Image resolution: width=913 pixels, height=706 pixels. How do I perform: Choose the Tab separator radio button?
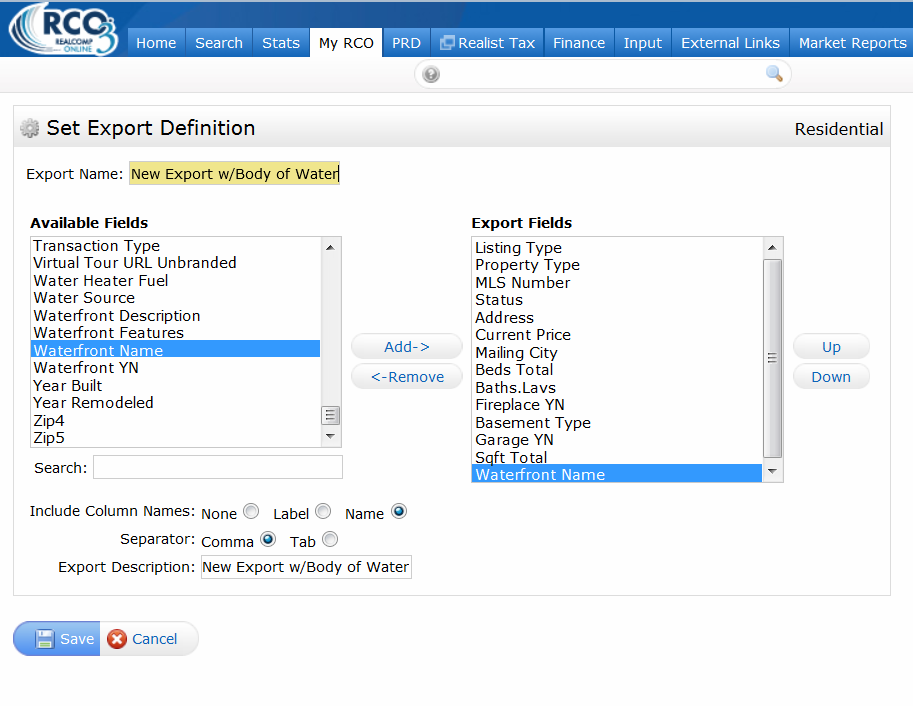click(x=330, y=539)
